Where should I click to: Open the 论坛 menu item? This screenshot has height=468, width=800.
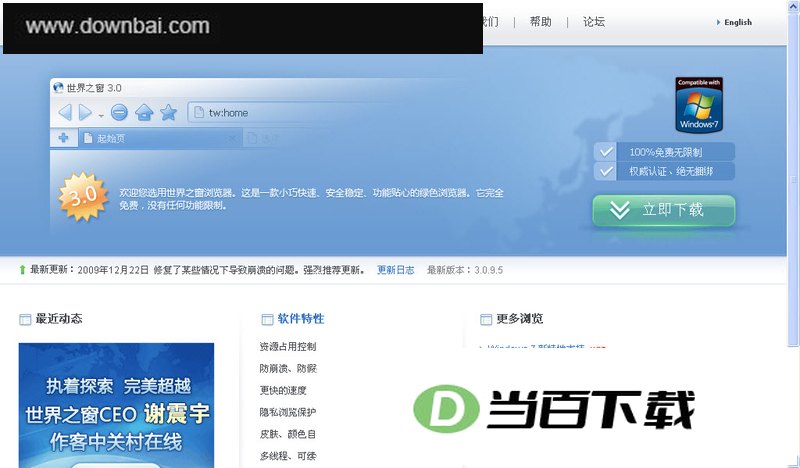click(x=594, y=21)
